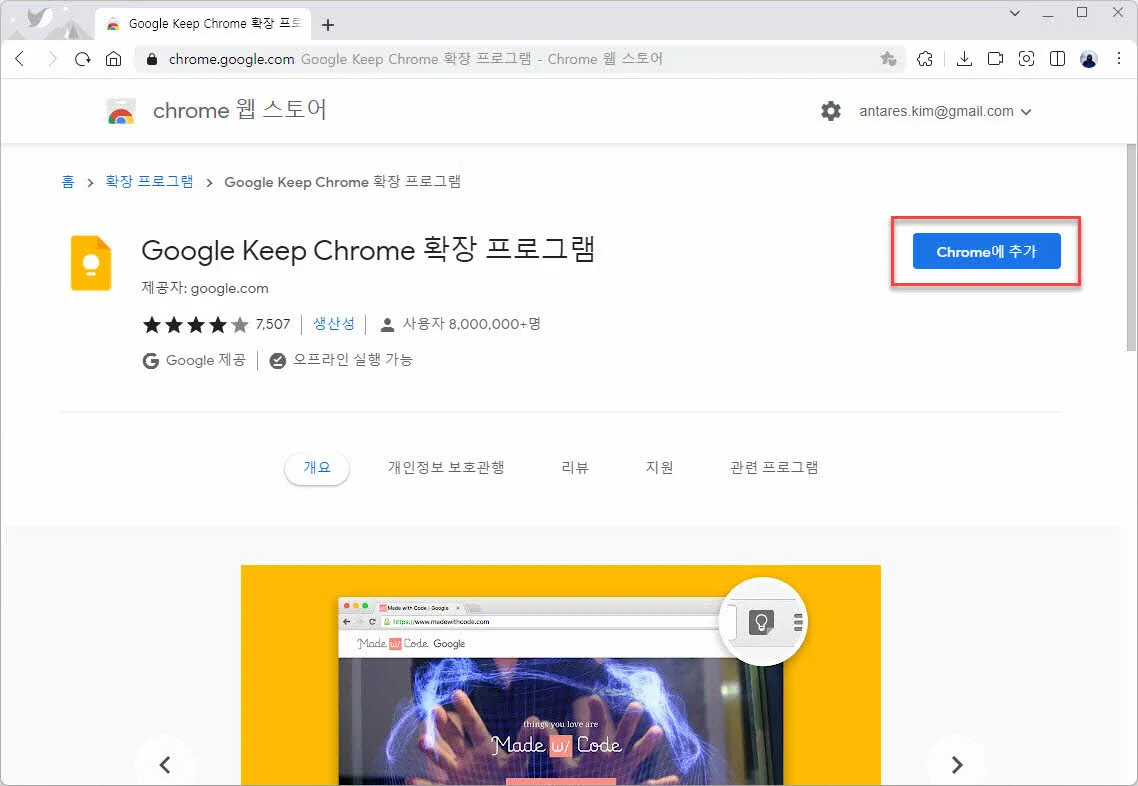Show the next screenshot in carousel
Screen dimensions: 1138x786
(957, 764)
